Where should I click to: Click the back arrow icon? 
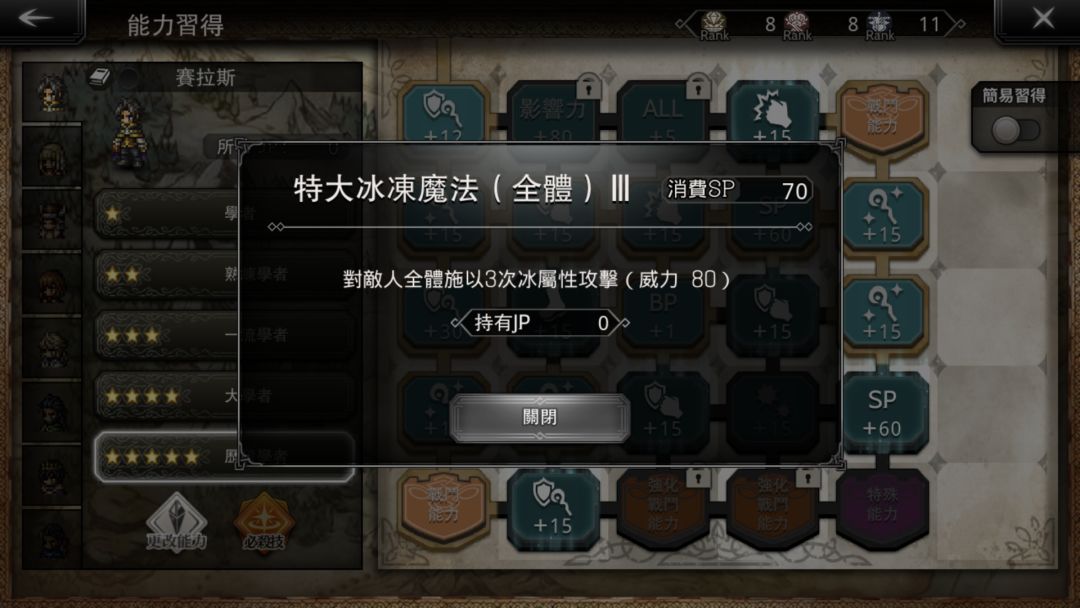coord(36,19)
